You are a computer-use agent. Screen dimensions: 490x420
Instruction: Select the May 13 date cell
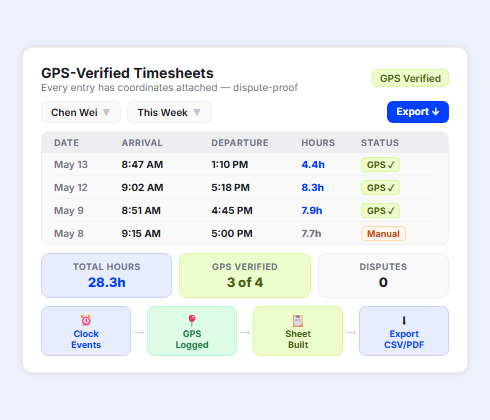(71, 165)
